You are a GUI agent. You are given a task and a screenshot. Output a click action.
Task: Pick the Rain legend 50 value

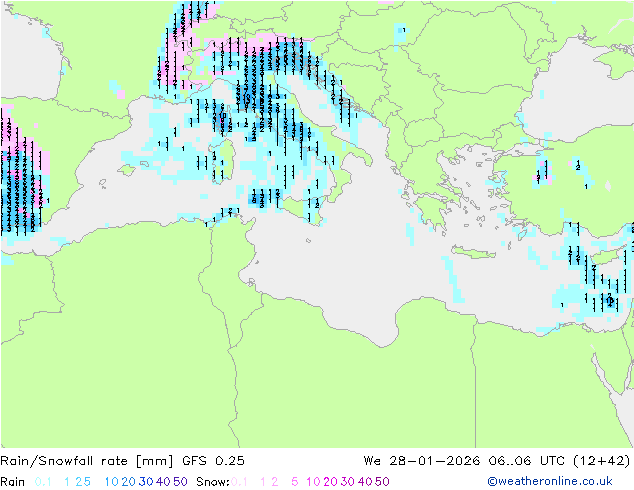(180, 482)
